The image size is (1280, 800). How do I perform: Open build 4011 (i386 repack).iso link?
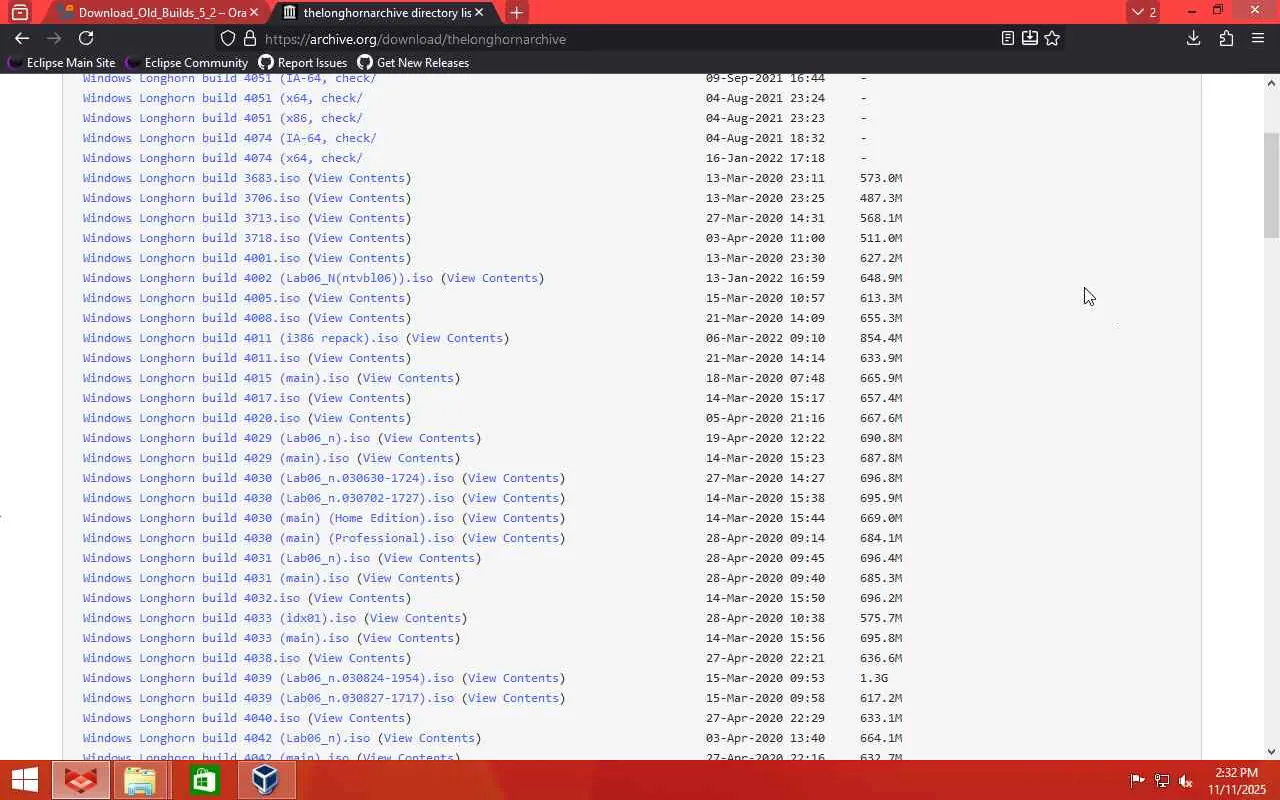[x=240, y=338]
